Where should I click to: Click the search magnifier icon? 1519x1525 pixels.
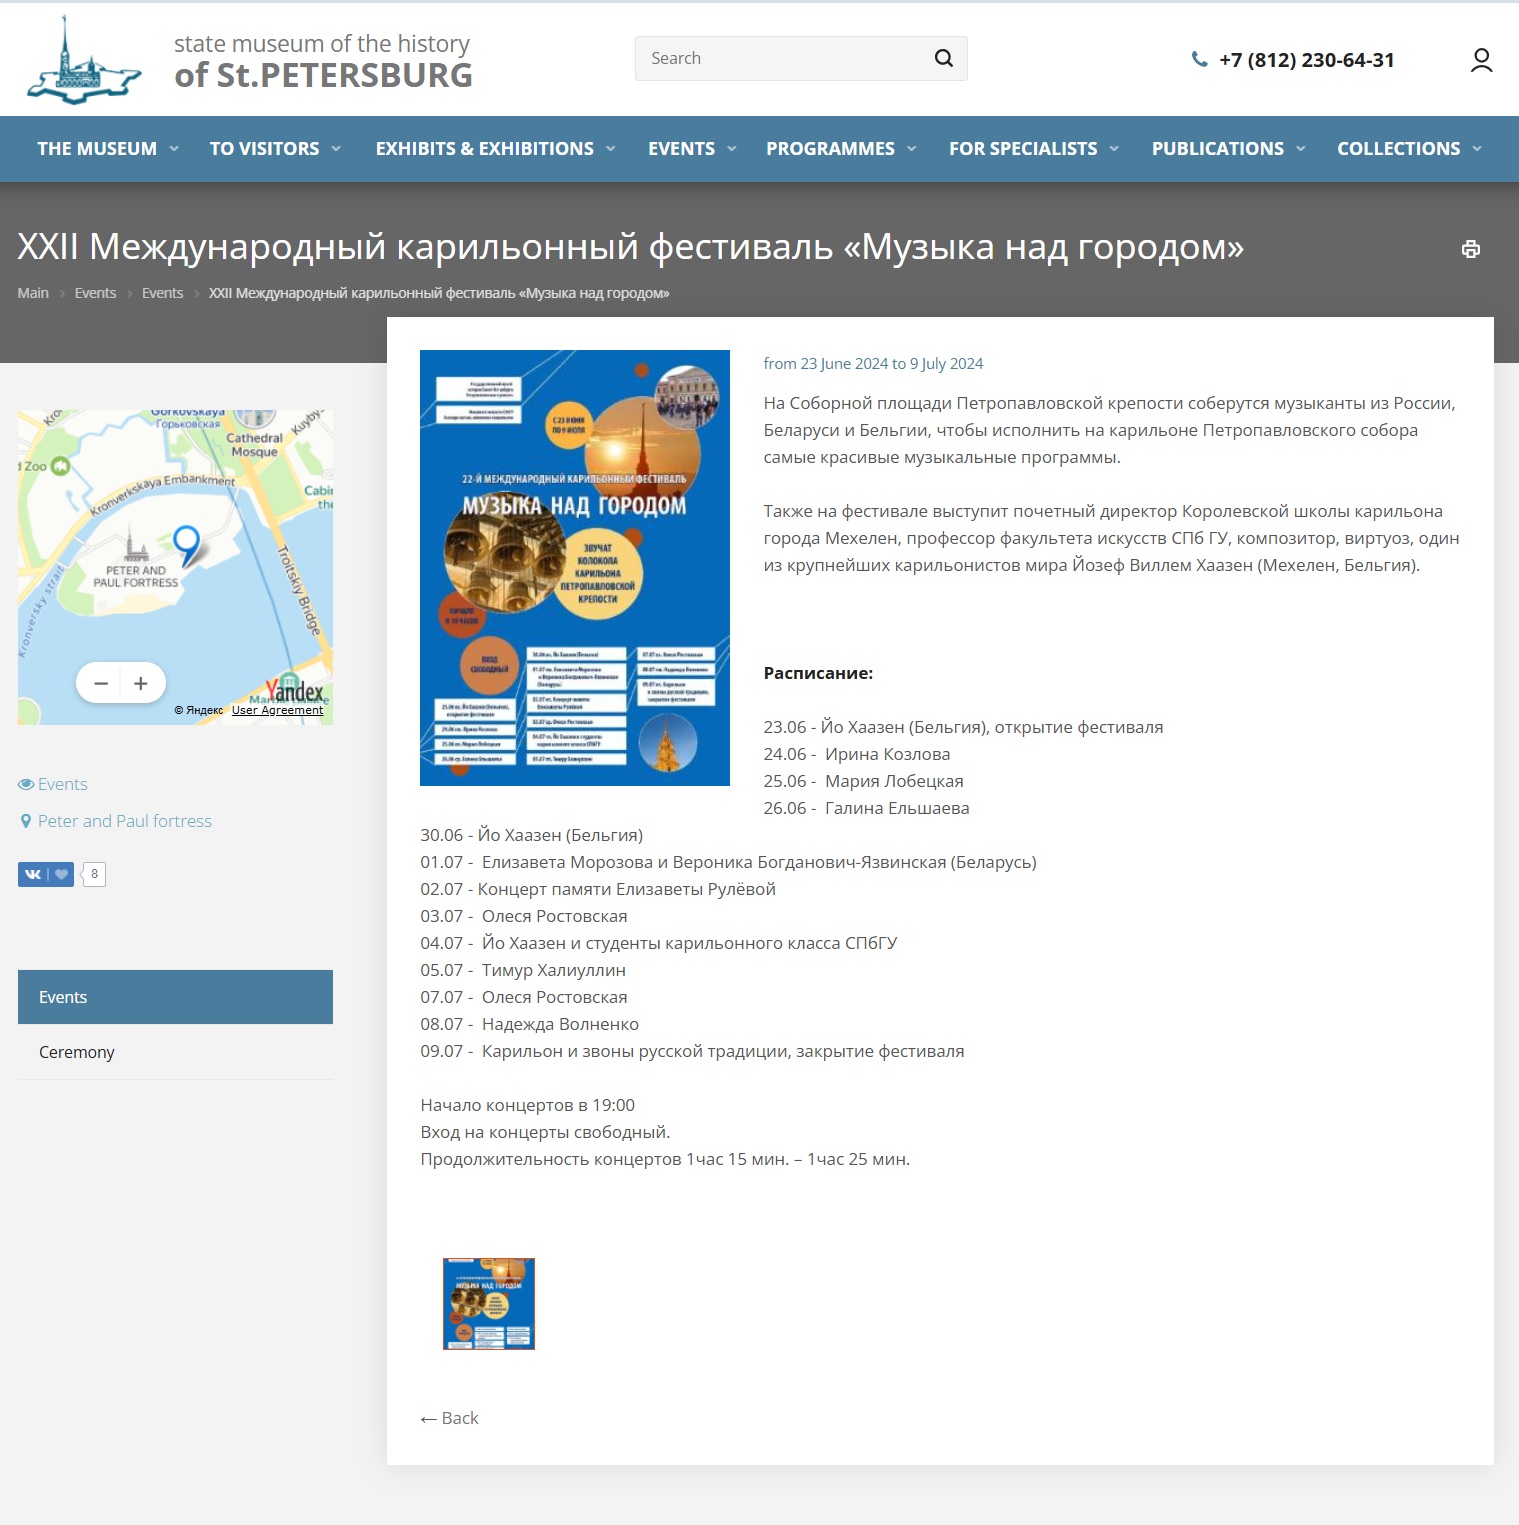(943, 58)
